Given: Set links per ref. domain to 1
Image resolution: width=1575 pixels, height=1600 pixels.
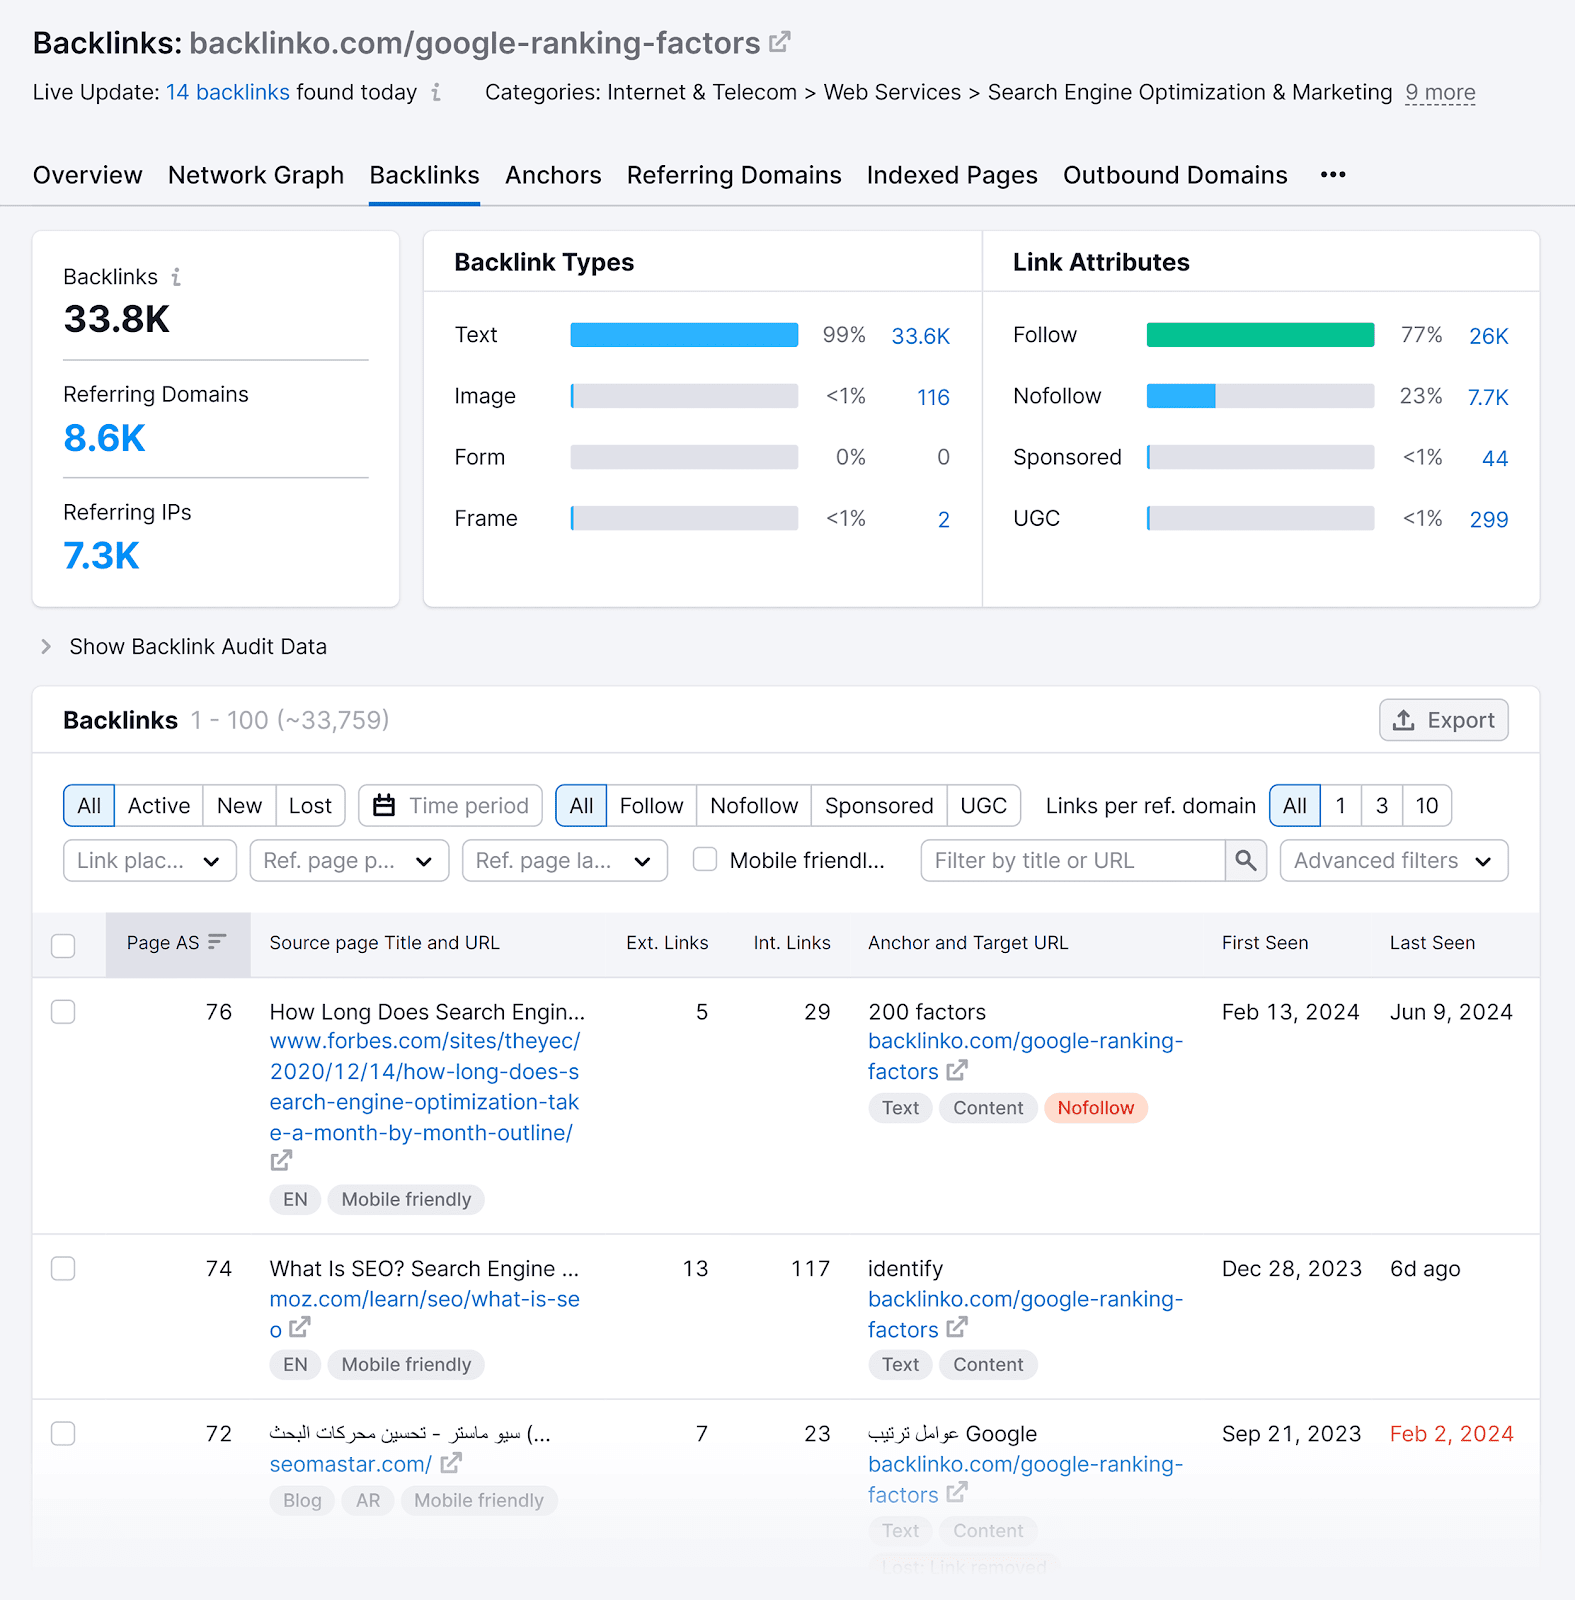Looking at the screenshot, I should [x=1341, y=806].
